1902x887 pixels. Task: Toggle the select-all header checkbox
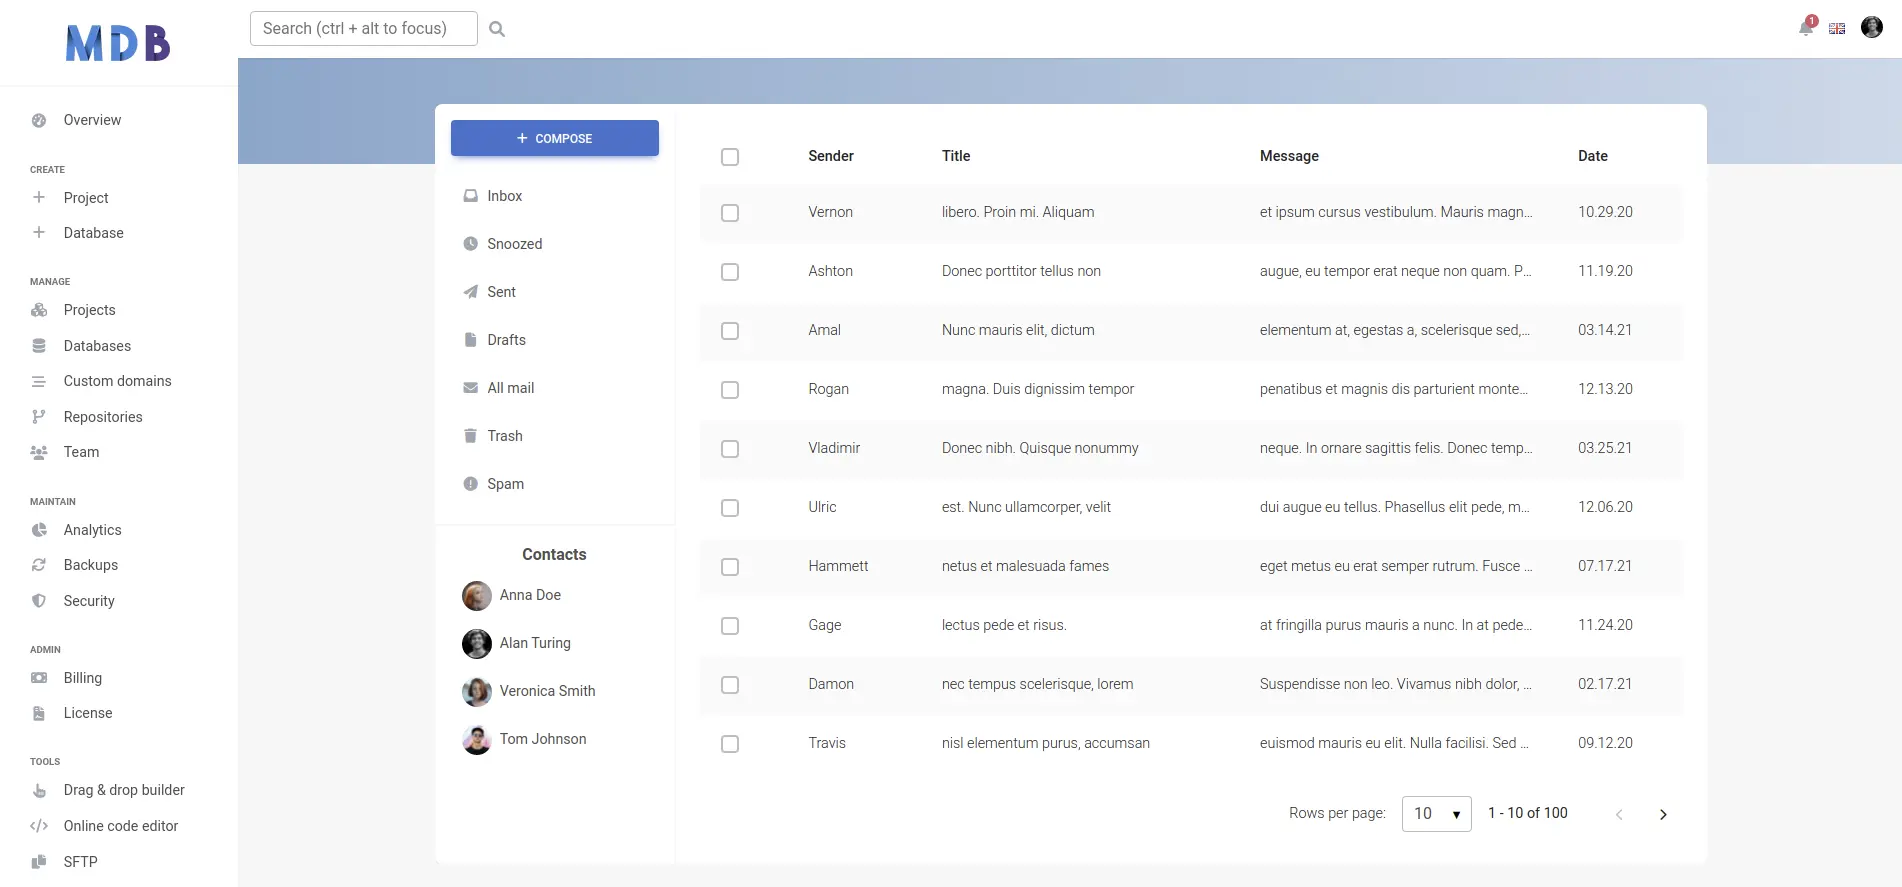(x=730, y=157)
